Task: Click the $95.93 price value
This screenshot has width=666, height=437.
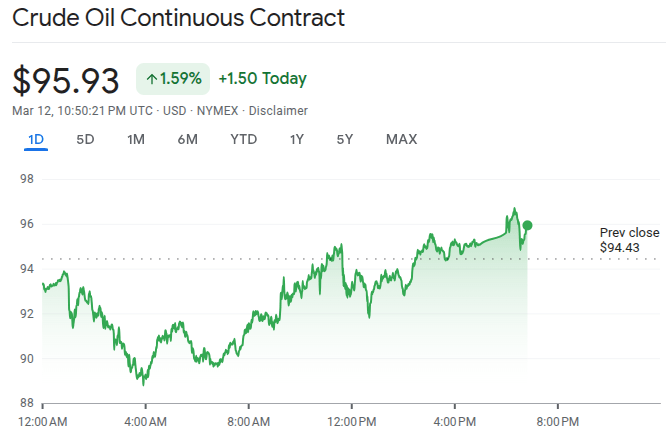Action: pos(66,80)
